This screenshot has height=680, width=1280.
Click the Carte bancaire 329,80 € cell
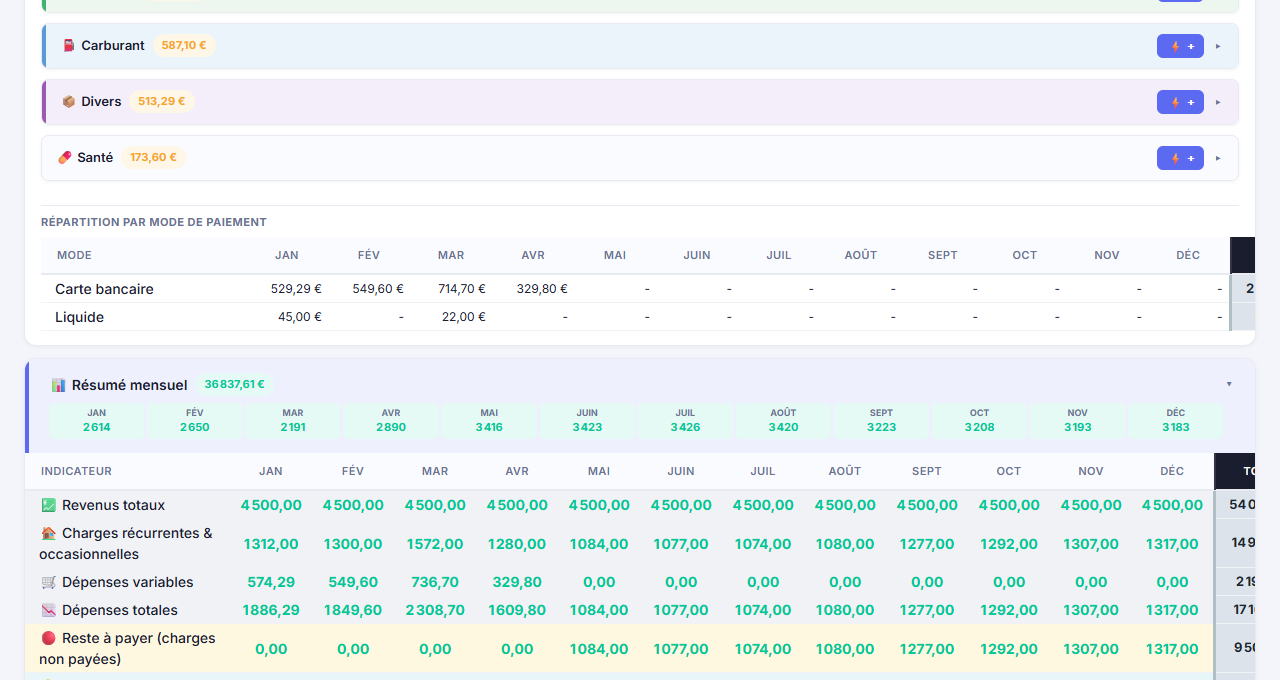tap(542, 289)
